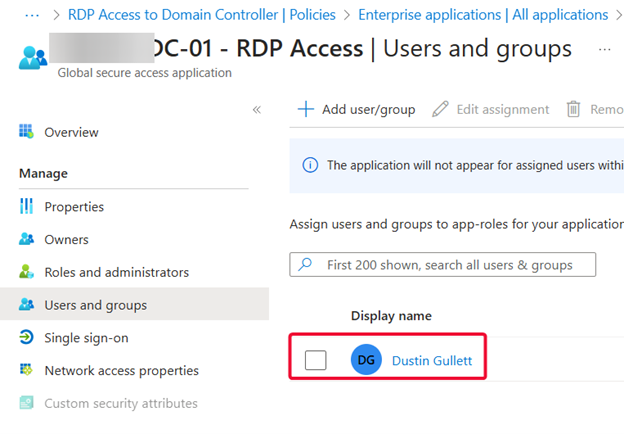
Task: Open the Dustin Gullett user link
Action: click(x=432, y=360)
